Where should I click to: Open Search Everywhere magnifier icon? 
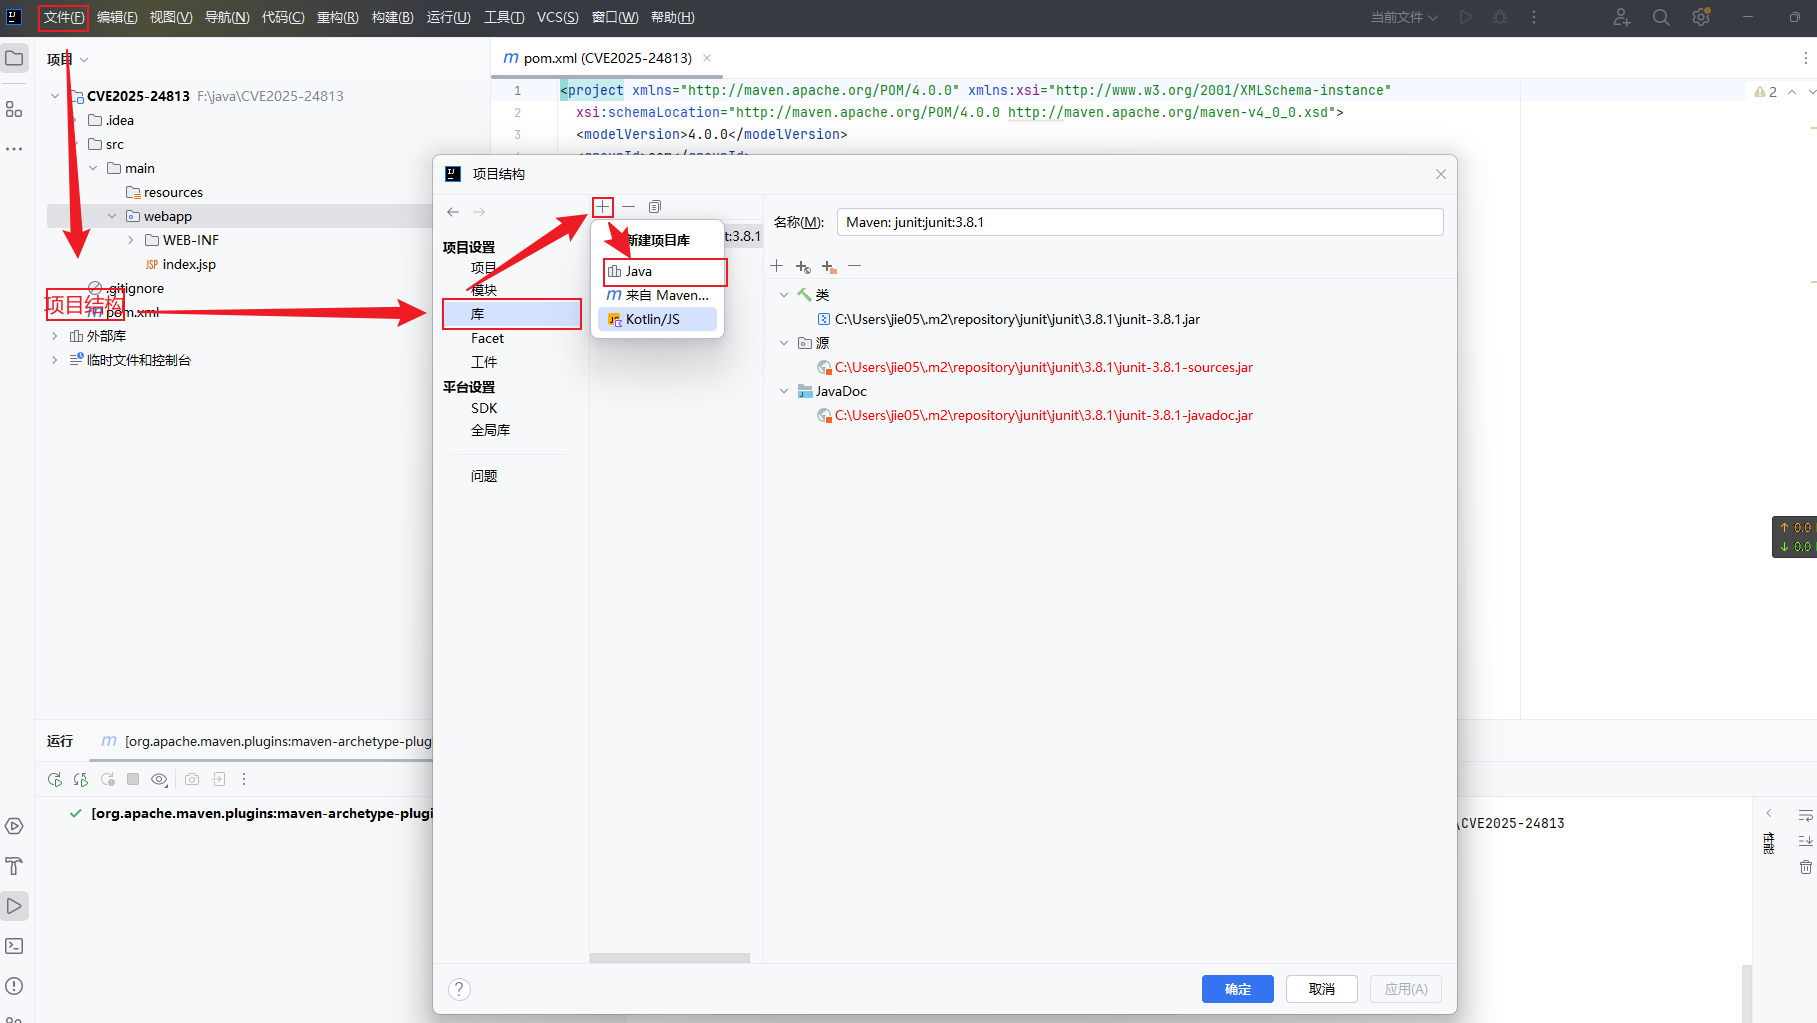1661,17
